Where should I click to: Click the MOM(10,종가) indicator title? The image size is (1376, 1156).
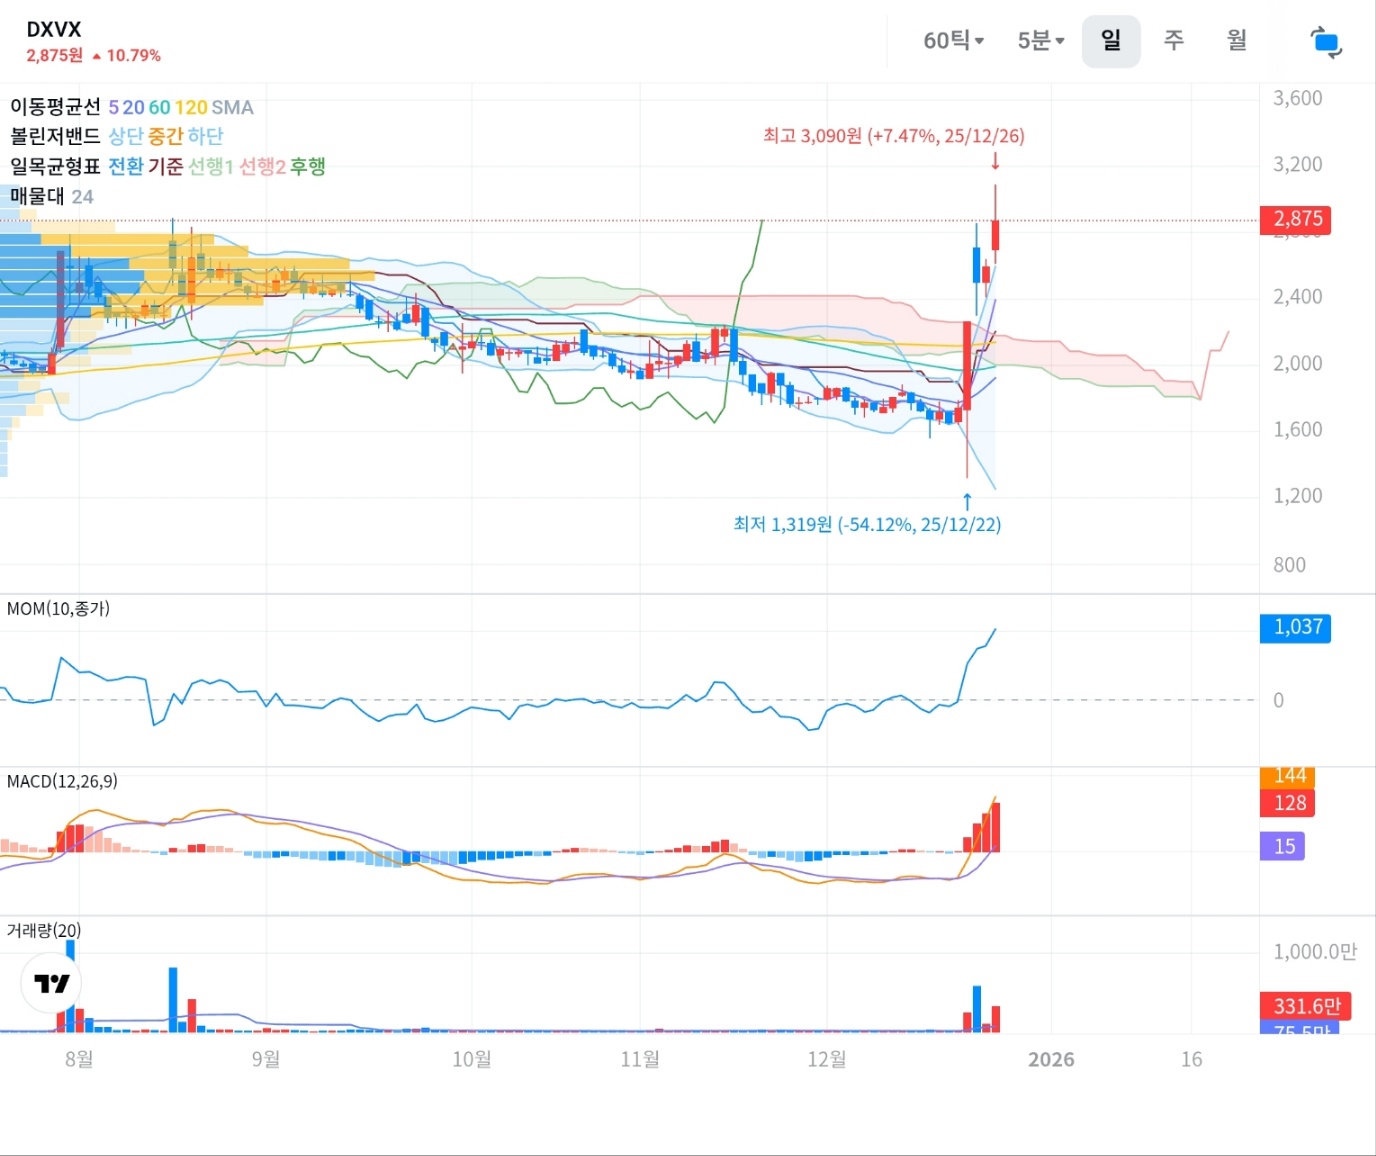(x=58, y=609)
